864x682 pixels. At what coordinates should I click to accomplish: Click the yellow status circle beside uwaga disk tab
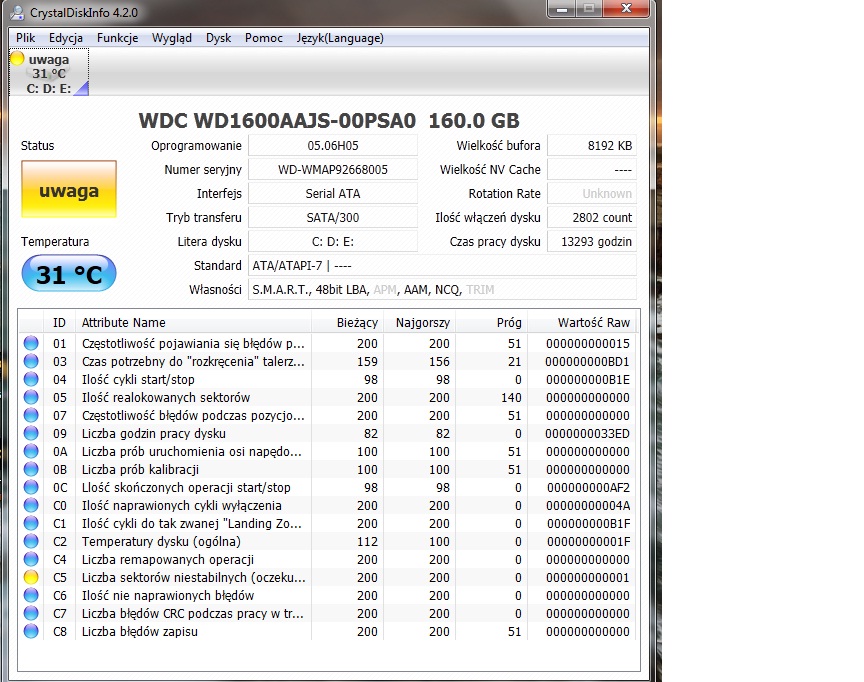(x=18, y=58)
